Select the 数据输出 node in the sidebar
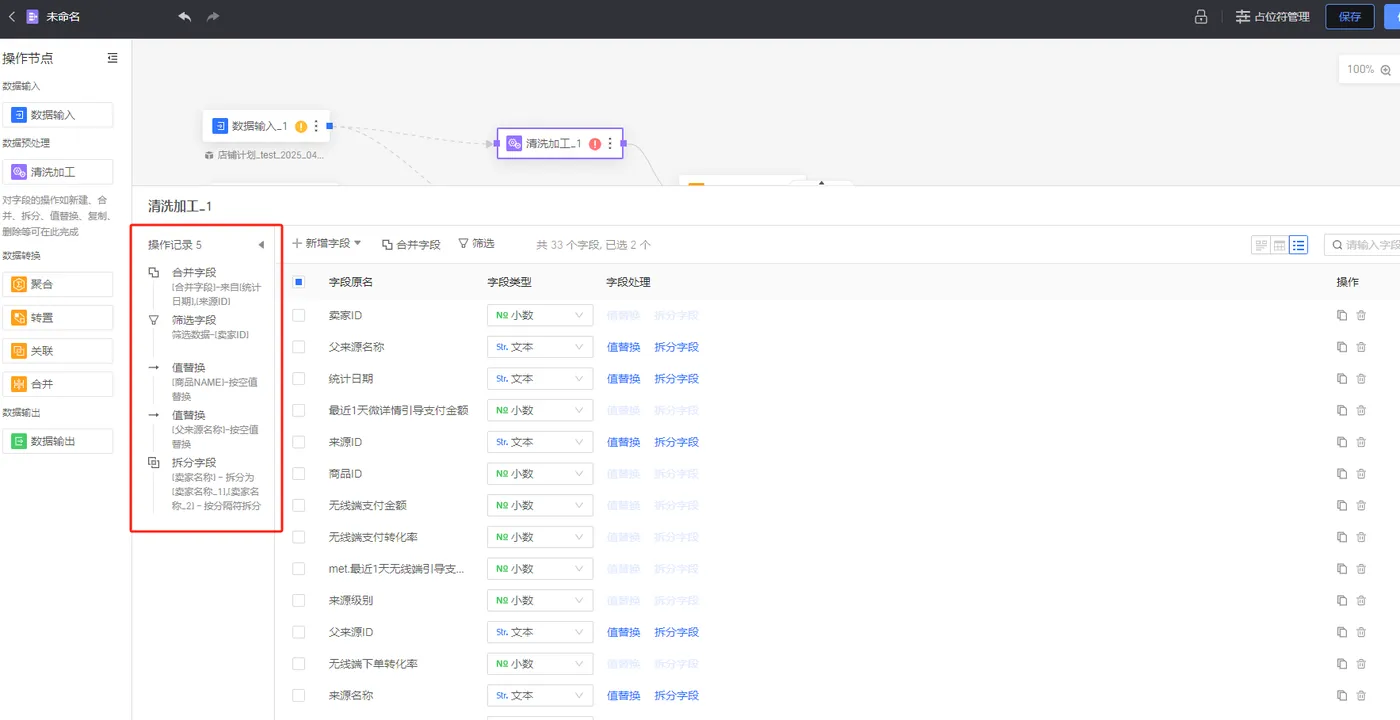The width and height of the screenshot is (1400, 720). (x=58, y=441)
